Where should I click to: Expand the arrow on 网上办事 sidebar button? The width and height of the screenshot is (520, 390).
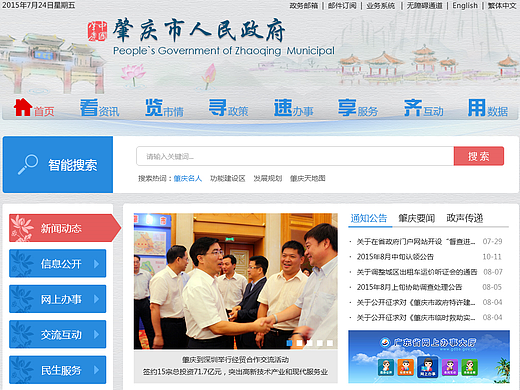97,299
